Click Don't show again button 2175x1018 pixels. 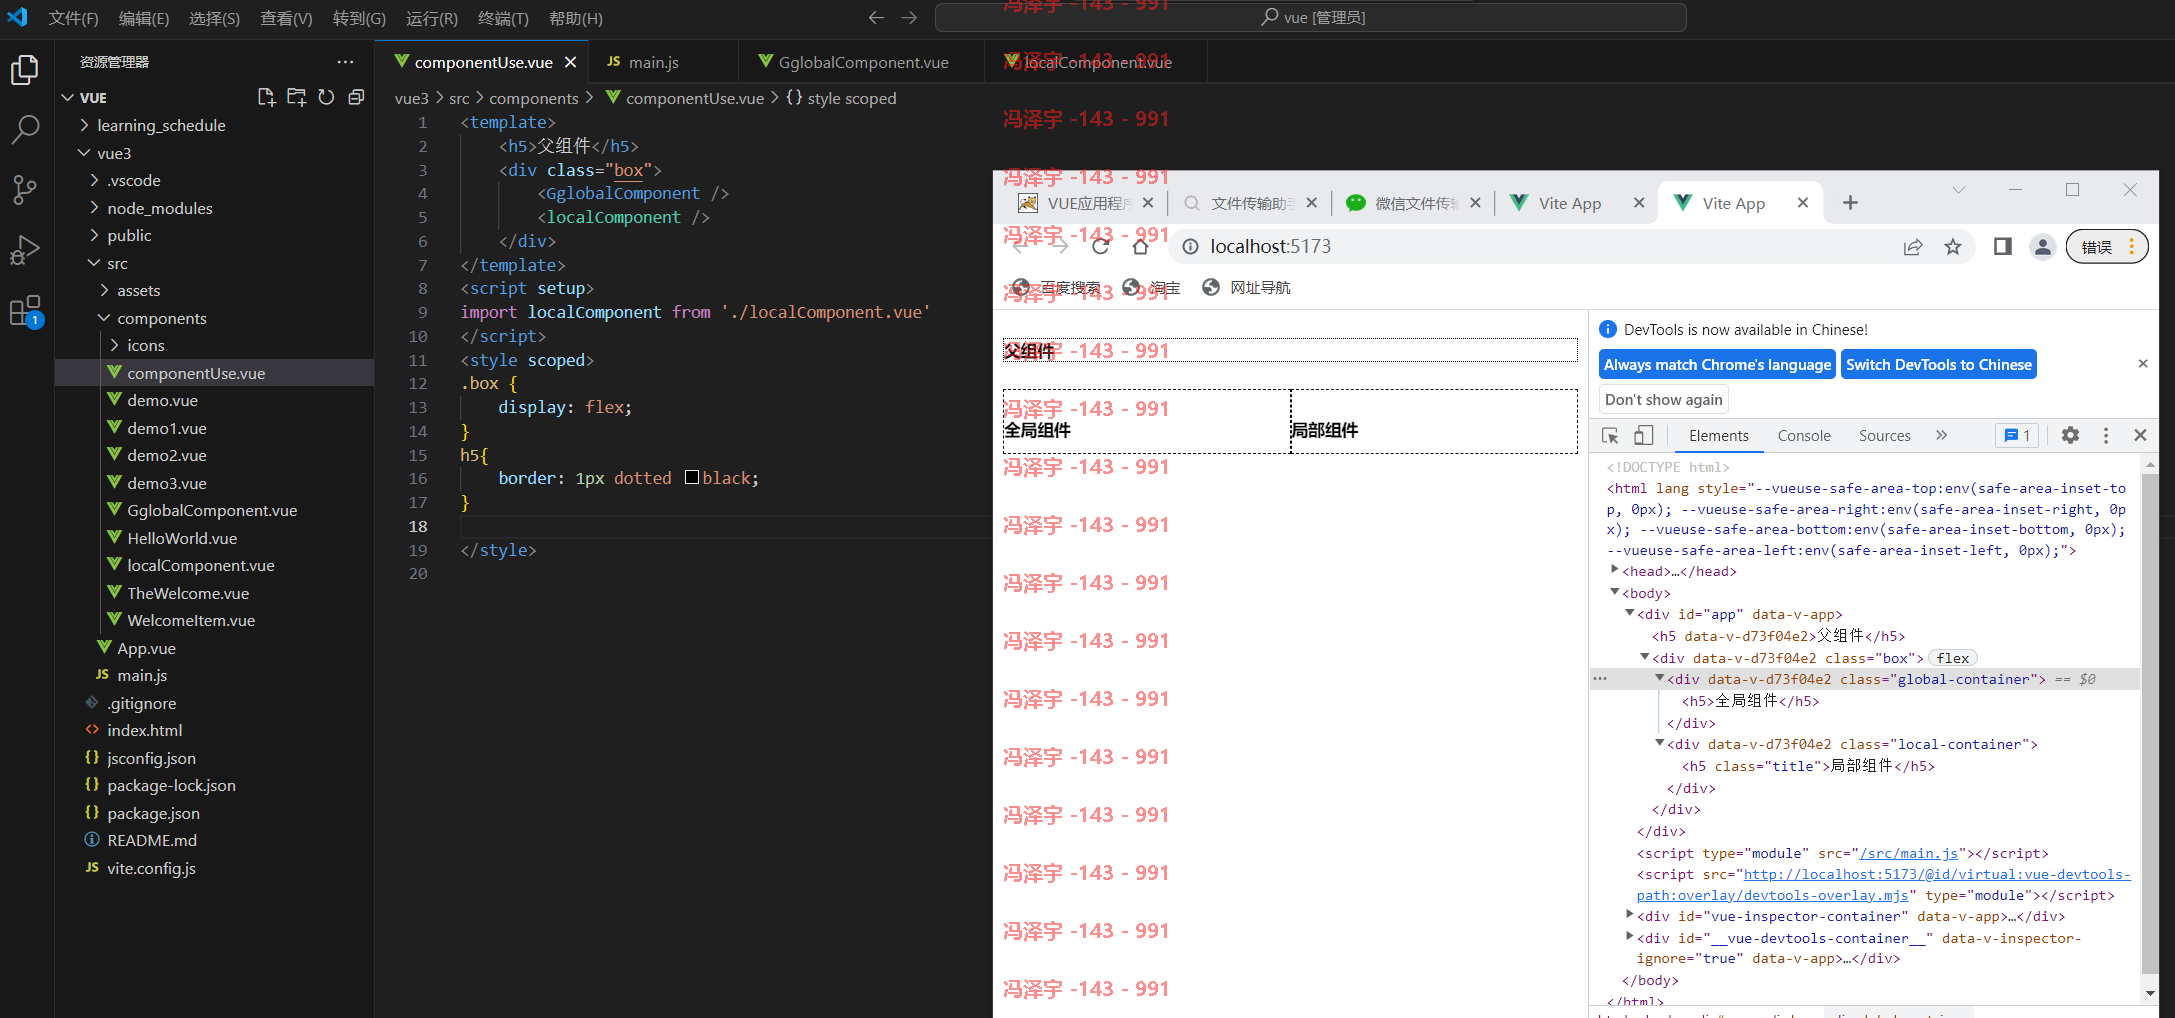click(1663, 399)
